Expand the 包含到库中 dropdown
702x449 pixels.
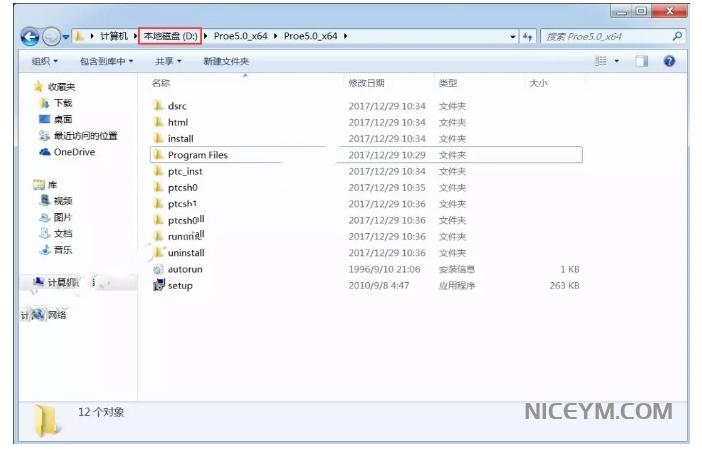tap(106, 62)
